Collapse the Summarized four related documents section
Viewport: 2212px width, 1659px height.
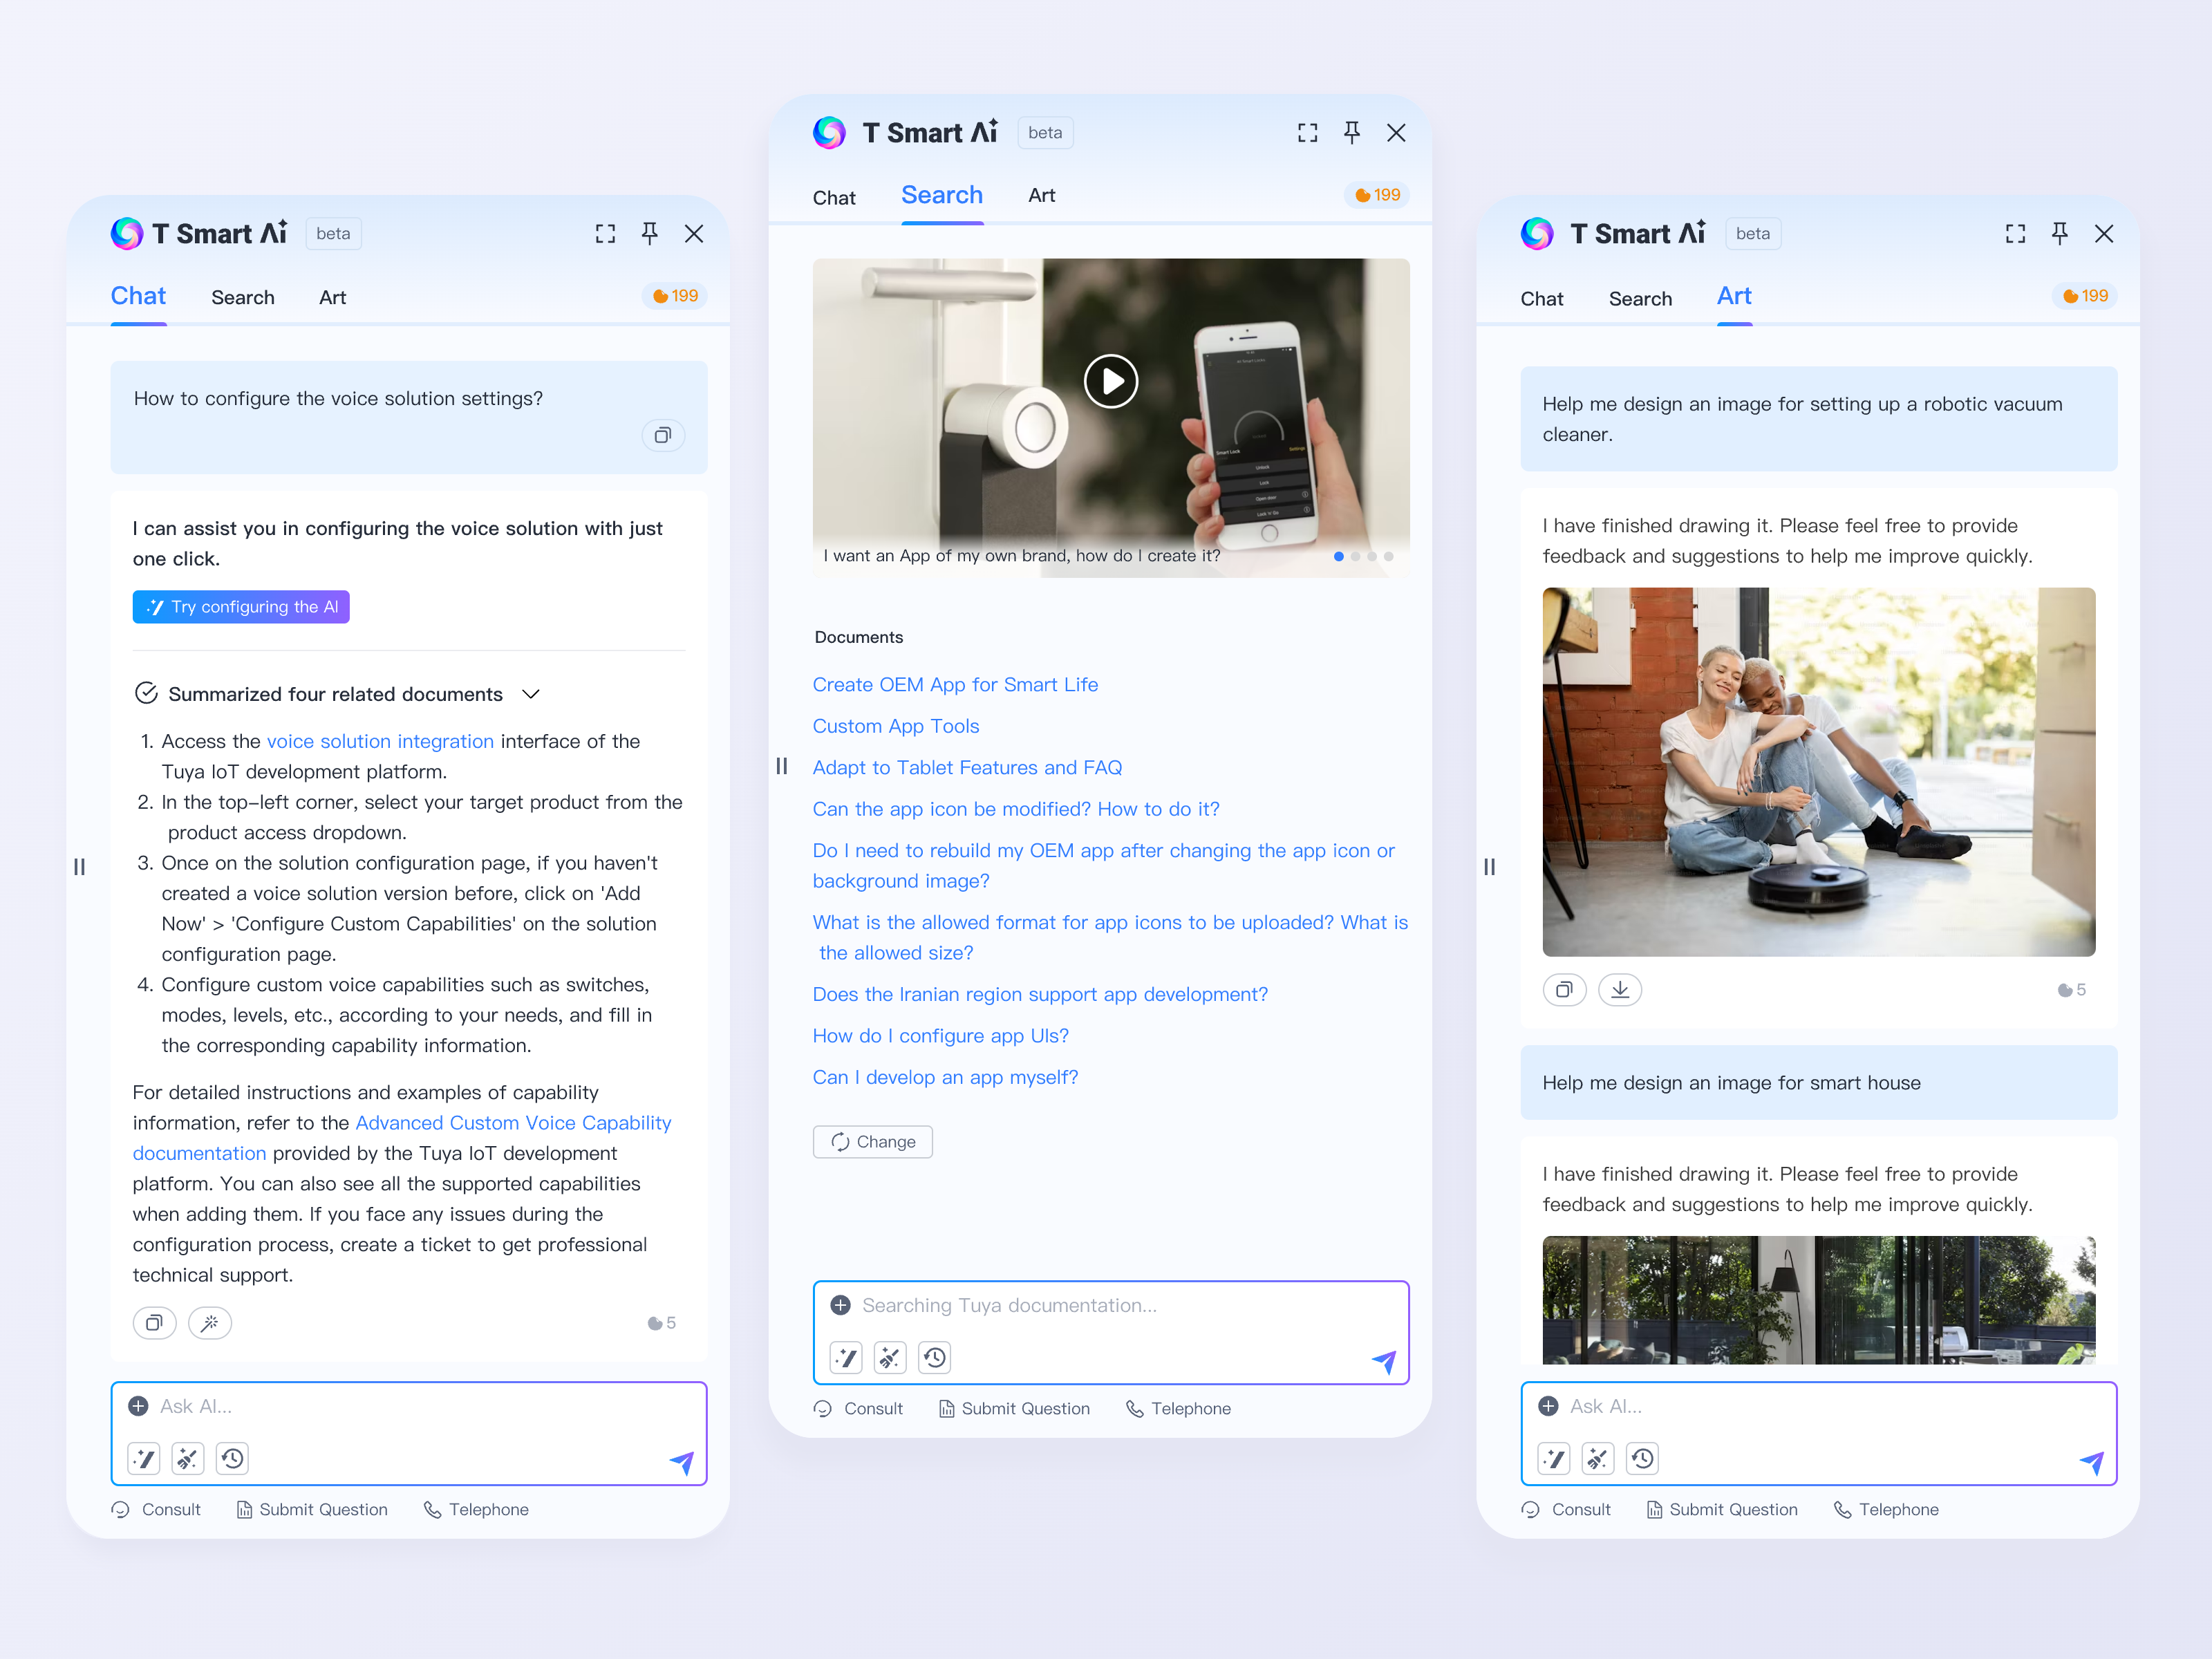pos(531,693)
